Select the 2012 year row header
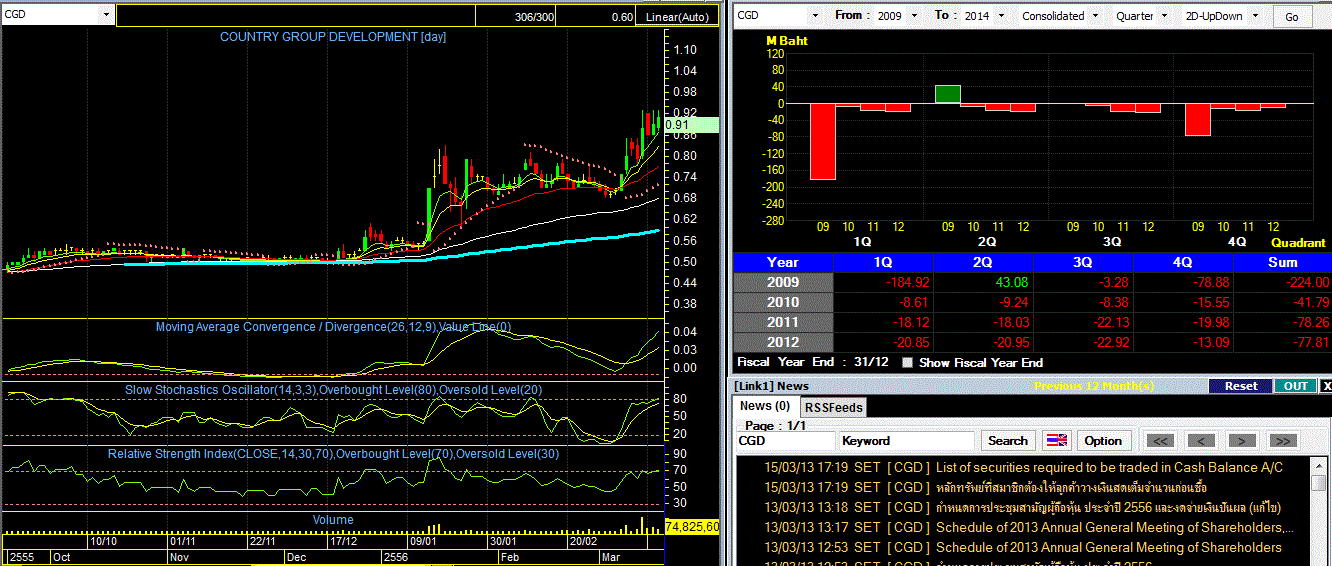Image resolution: width=1332 pixels, height=566 pixels. click(783, 343)
